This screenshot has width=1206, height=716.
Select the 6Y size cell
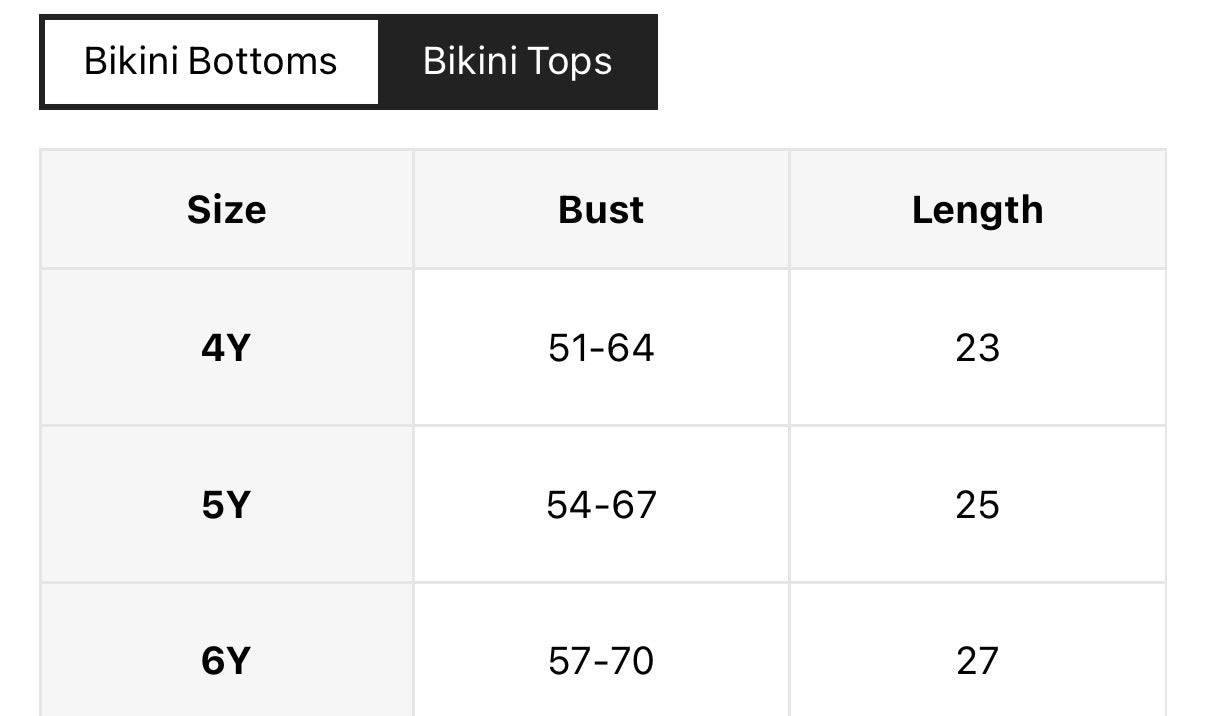coord(226,661)
